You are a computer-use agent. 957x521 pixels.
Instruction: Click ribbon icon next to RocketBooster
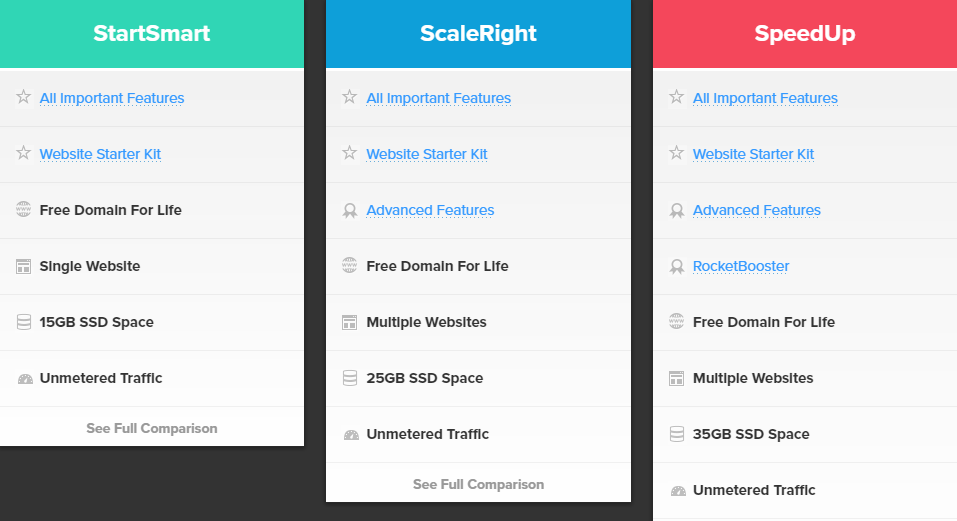tap(677, 266)
